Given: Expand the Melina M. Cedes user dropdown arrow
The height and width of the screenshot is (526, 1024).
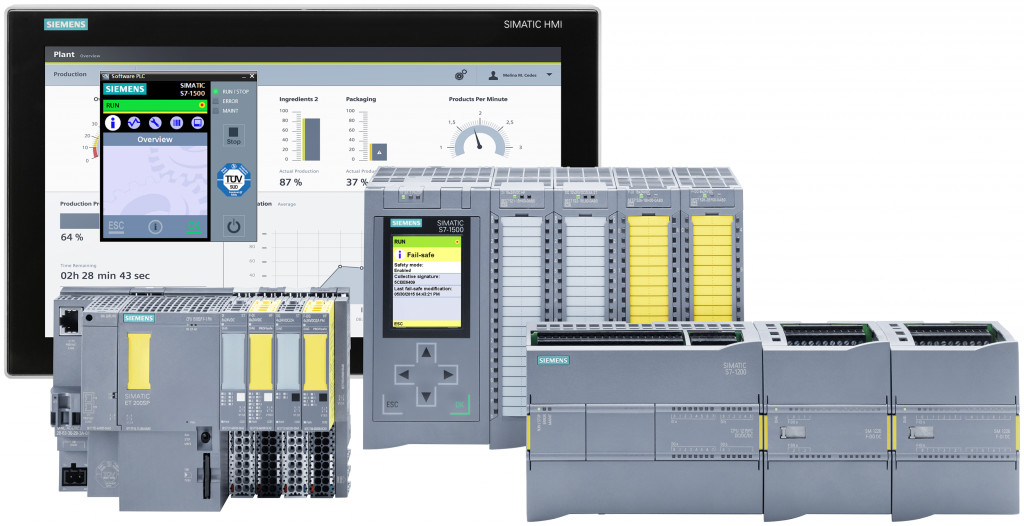Looking at the screenshot, I should point(549,75).
